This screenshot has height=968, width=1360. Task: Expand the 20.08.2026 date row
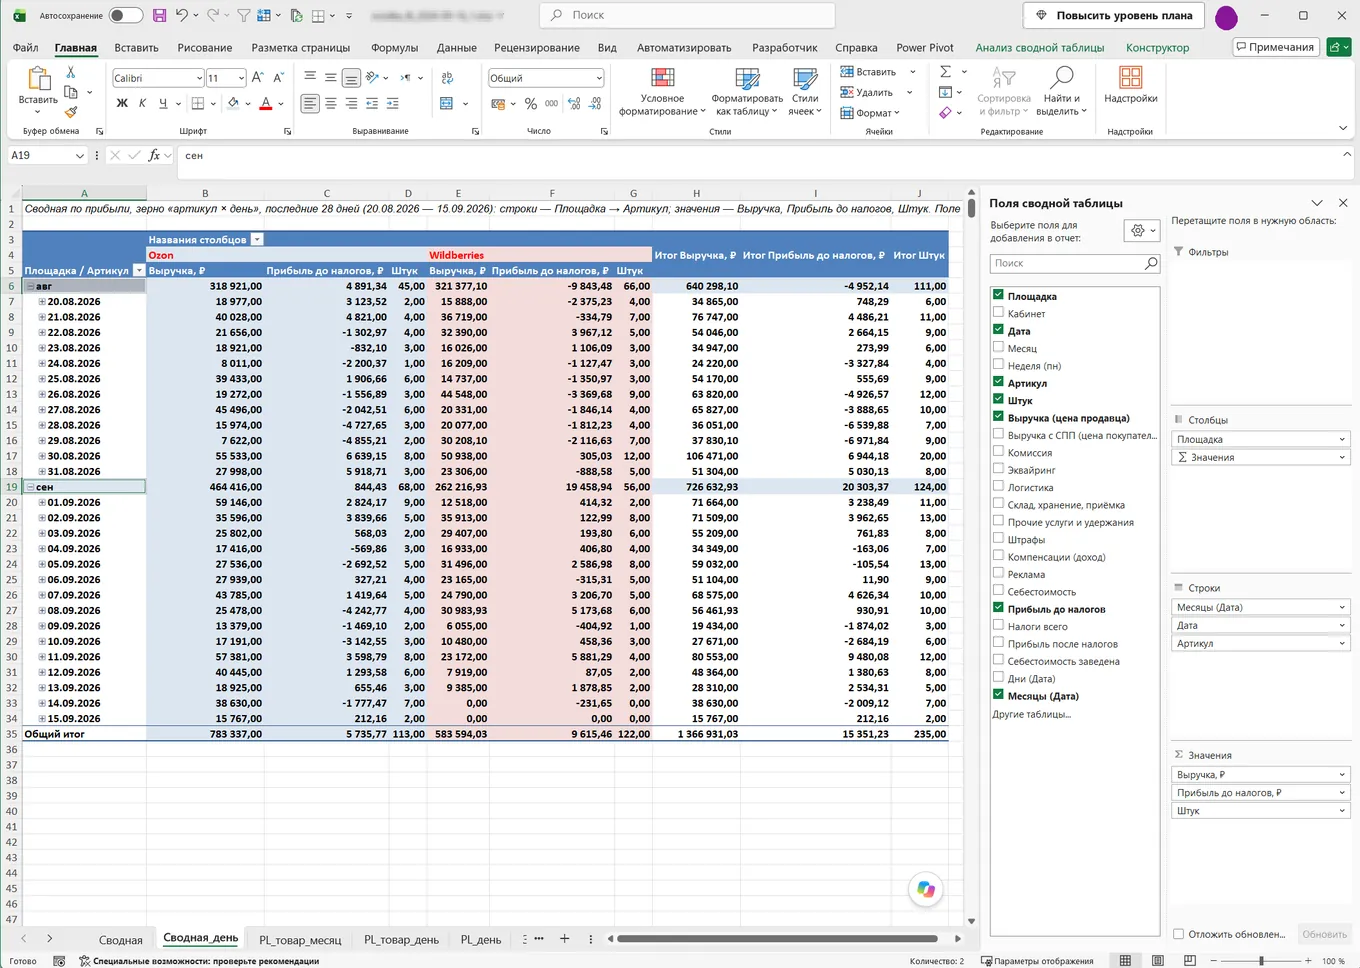tap(42, 301)
